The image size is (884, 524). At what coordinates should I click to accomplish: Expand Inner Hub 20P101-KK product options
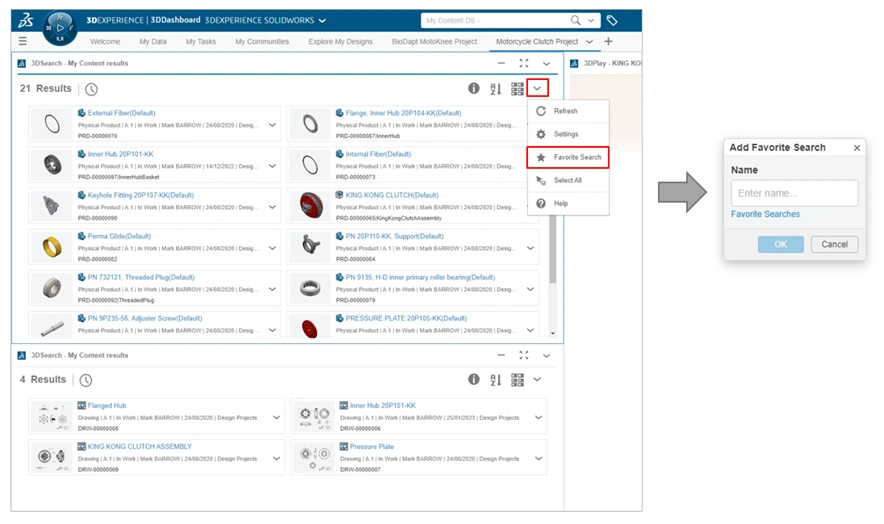[272, 166]
